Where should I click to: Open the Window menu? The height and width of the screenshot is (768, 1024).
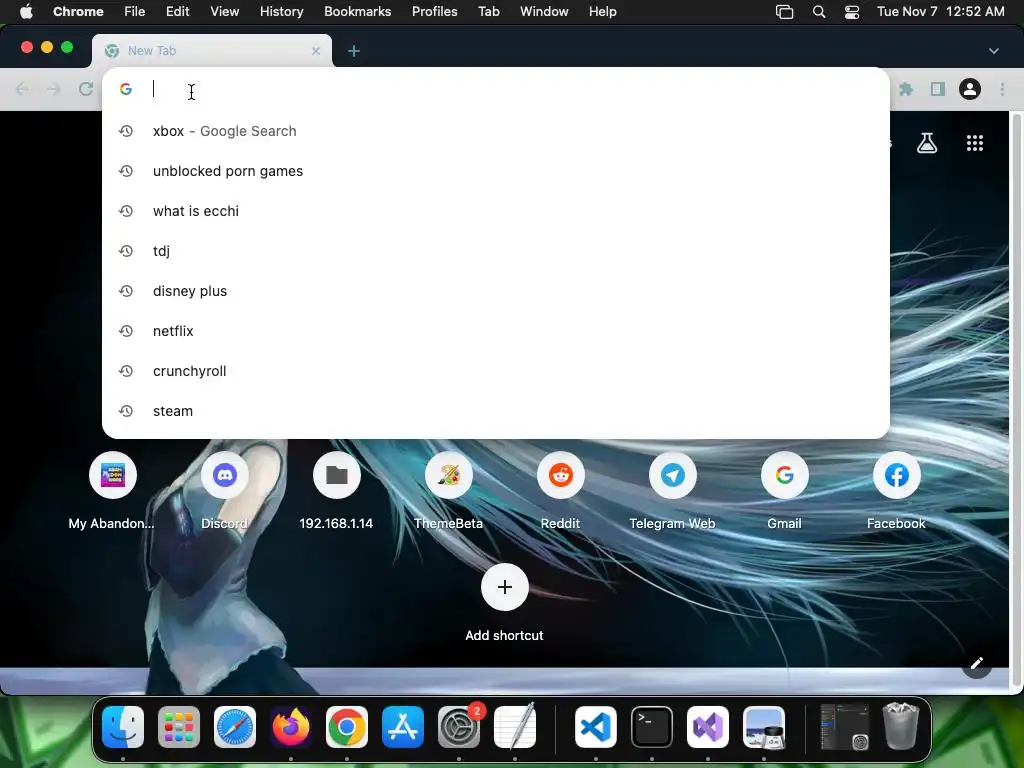pyautogui.click(x=544, y=12)
